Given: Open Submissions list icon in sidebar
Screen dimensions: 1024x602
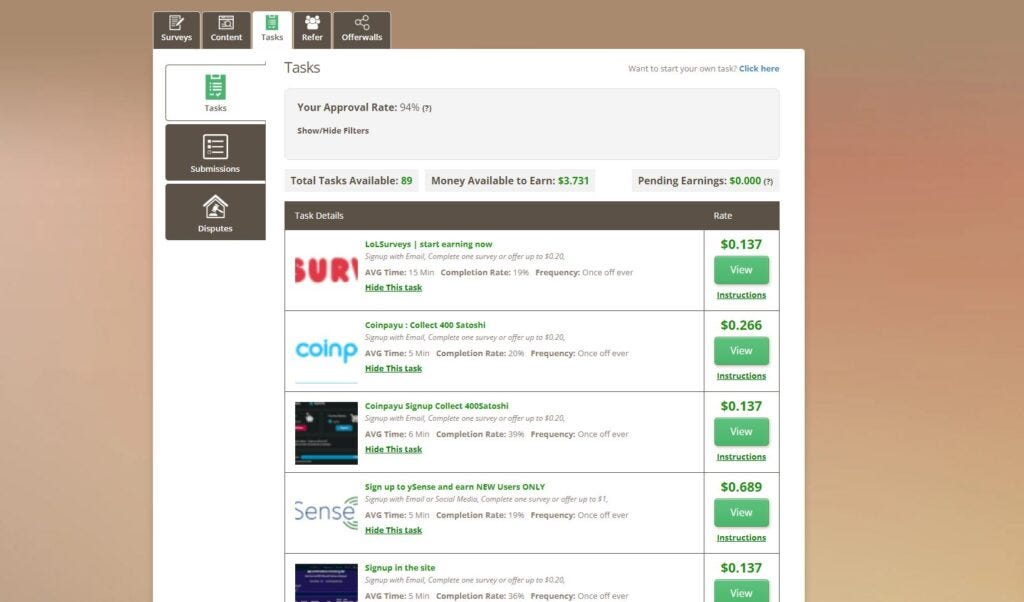Looking at the screenshot, I should coord(215,147).
